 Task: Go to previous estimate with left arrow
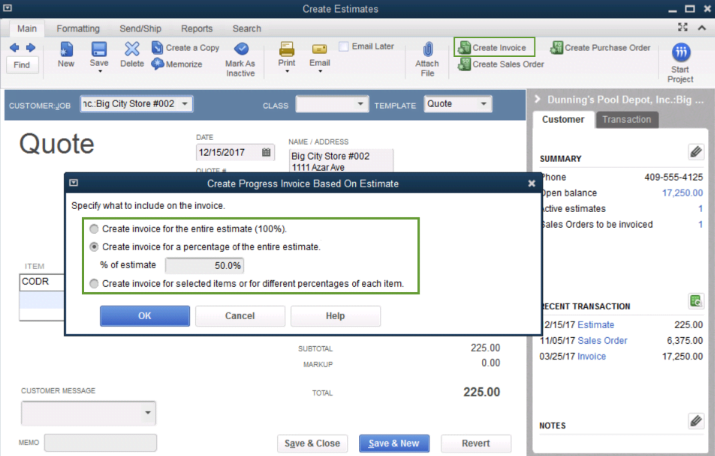[14, 47]
